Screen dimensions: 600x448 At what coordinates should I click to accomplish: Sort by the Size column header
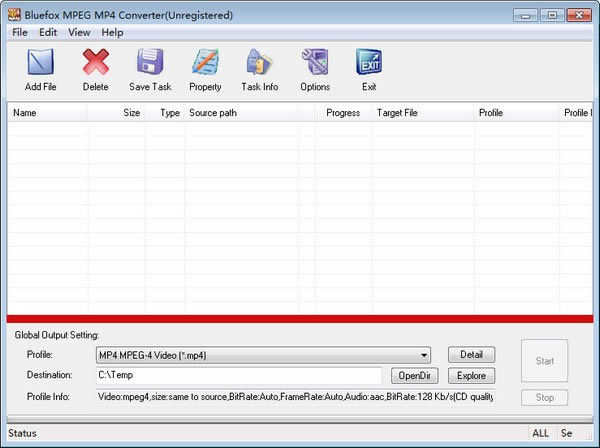click(116, 113)
